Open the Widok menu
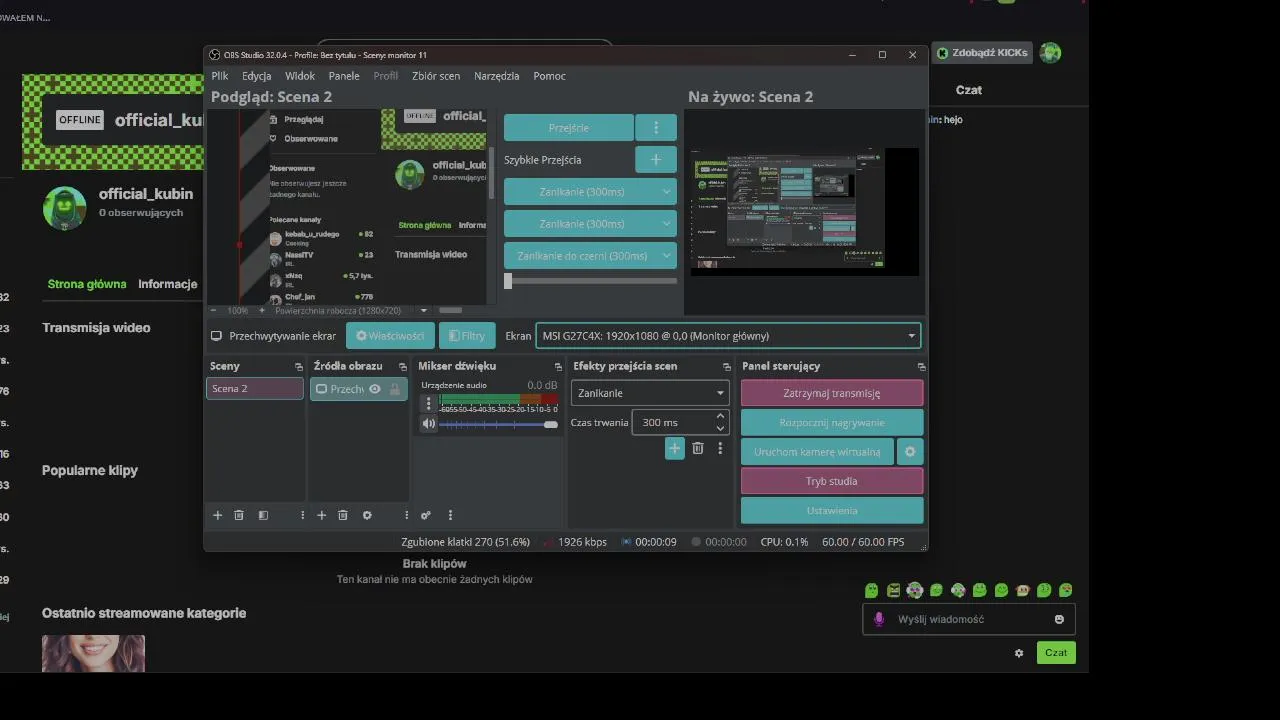Image resolution: width=1280 pixels, height=720 pixels. point(300,76)
